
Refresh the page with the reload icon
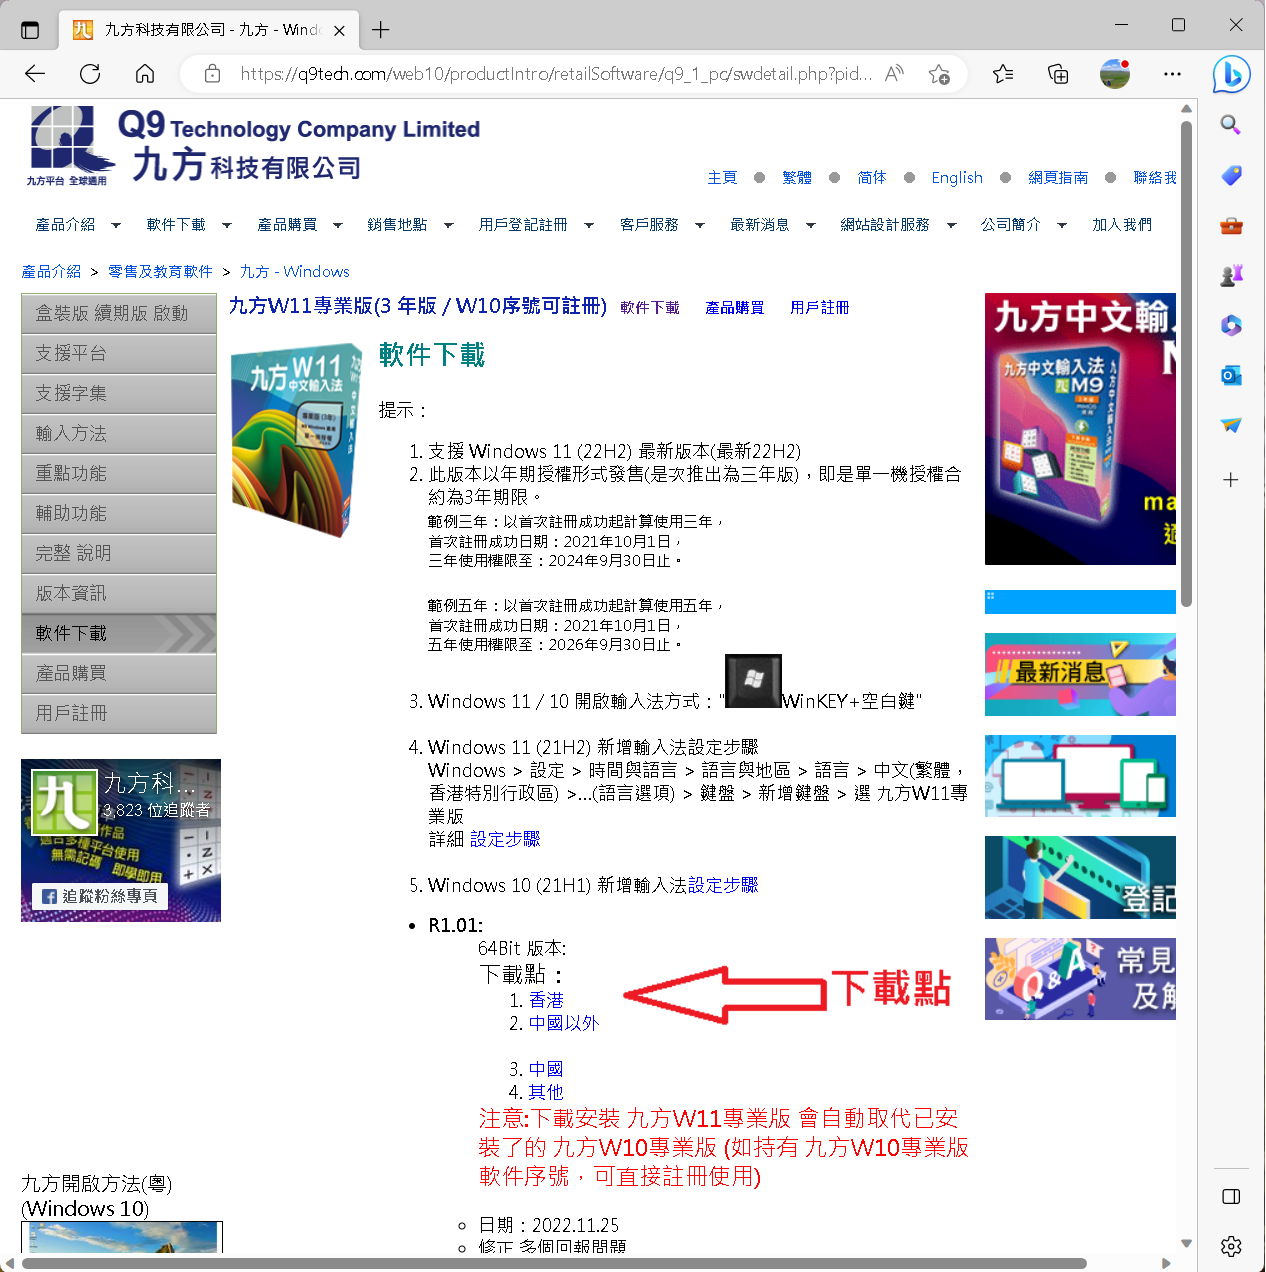[x=90, y=73]
